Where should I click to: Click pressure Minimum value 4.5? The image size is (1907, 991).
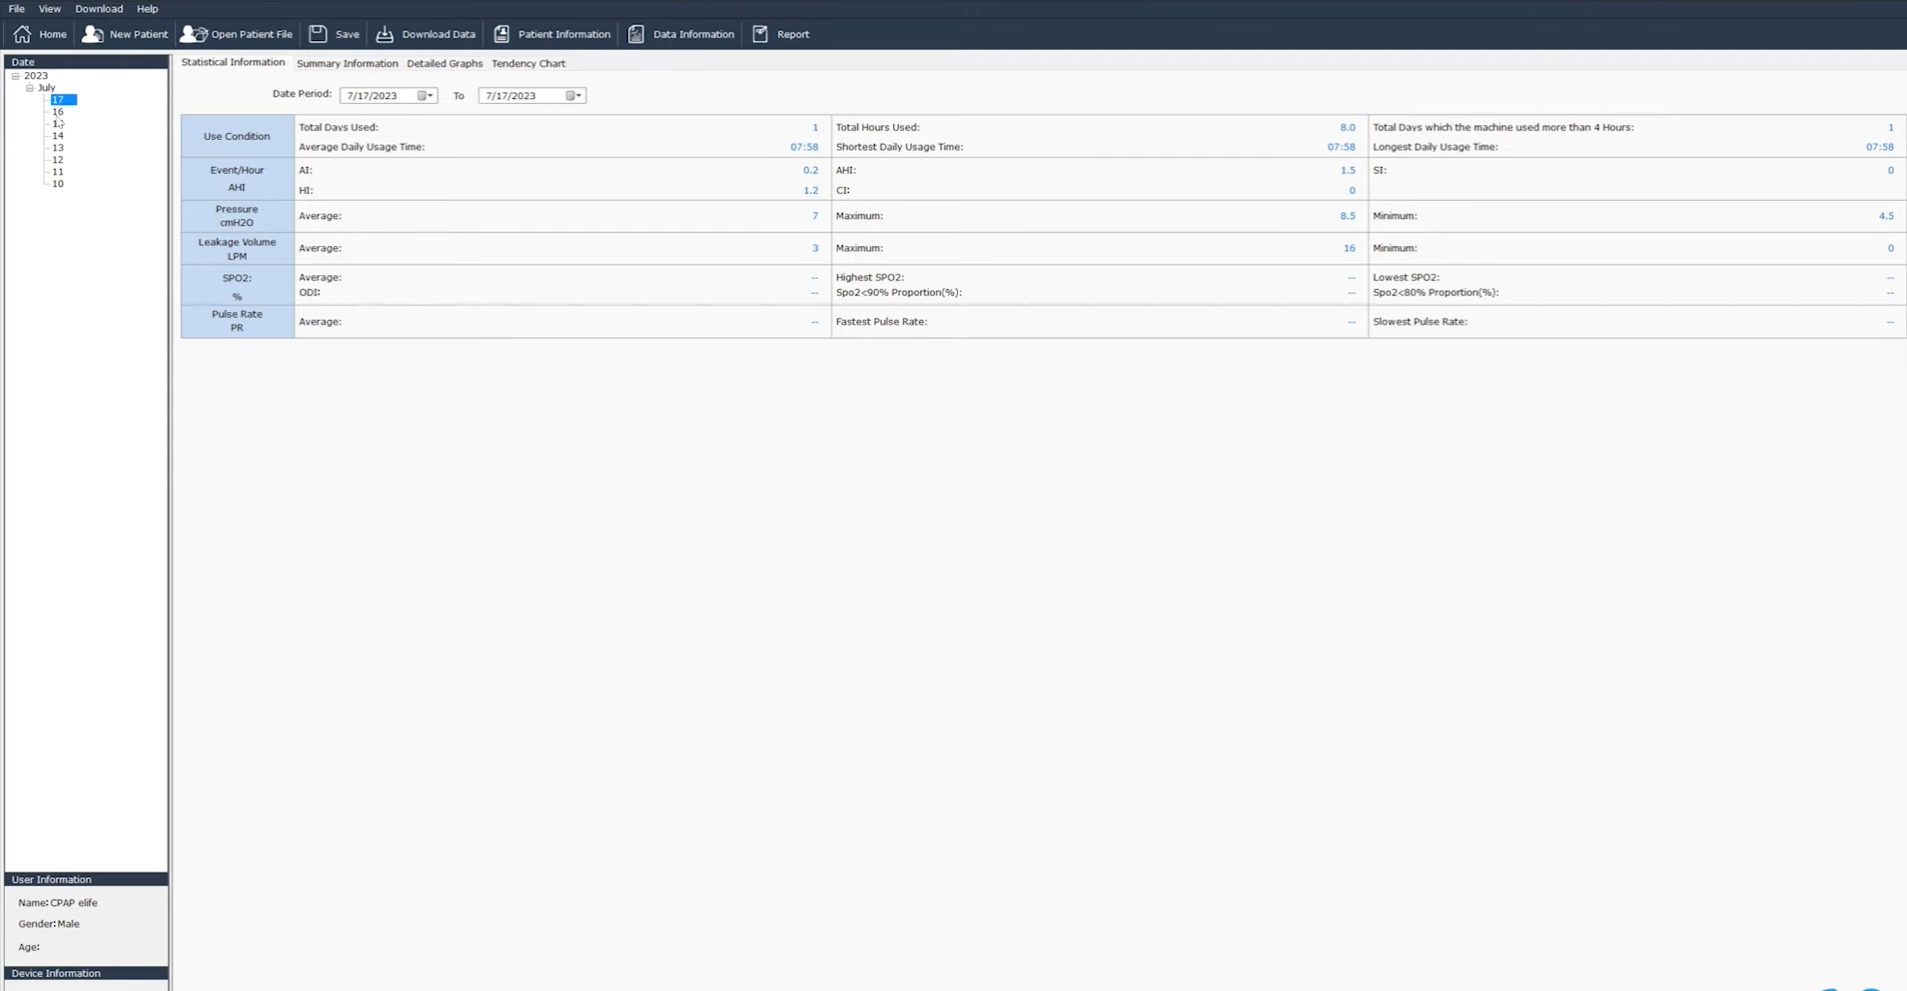pyautogui.click(x=1886, y=216)
